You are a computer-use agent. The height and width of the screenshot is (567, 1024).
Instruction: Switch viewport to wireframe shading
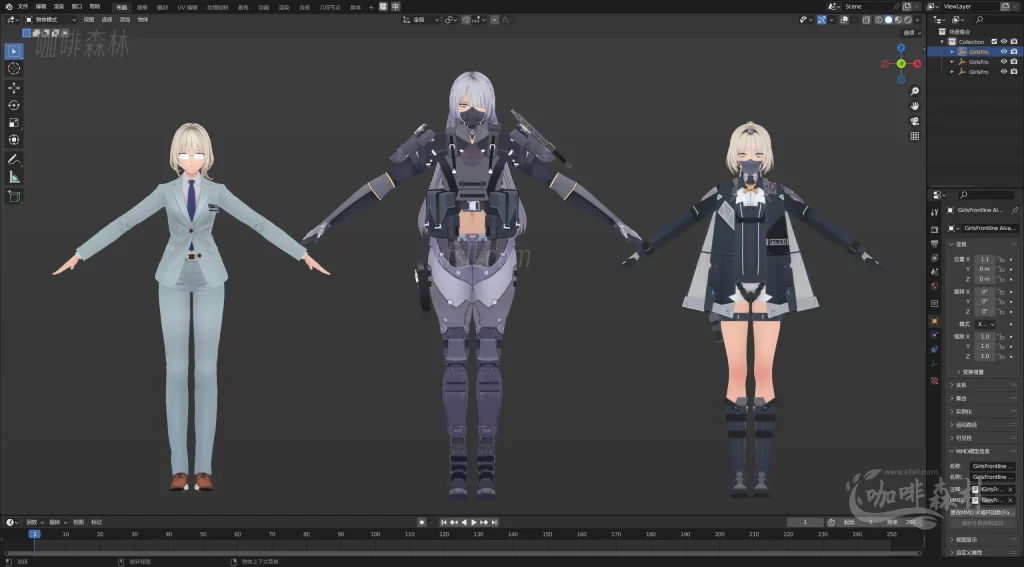(879, 20)
